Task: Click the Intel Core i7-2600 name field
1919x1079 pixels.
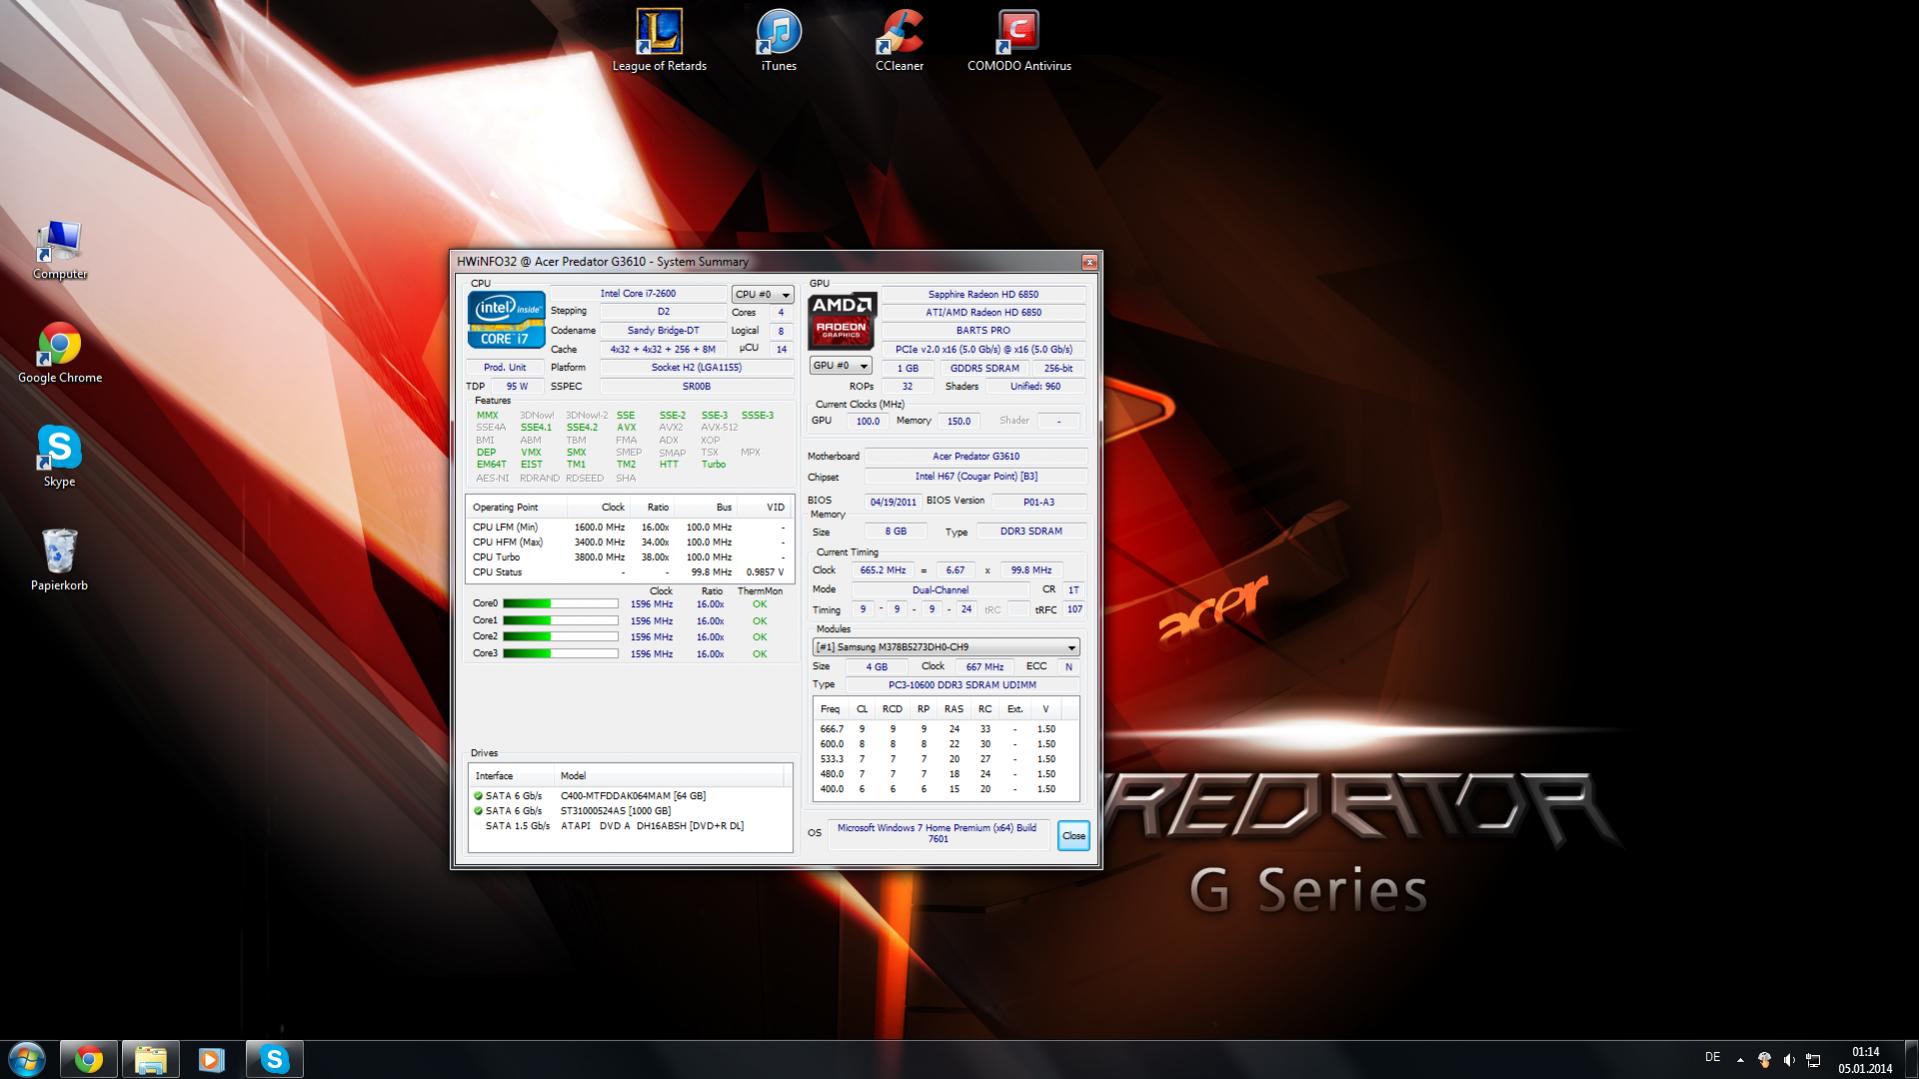Action: (x=638, y=294)
